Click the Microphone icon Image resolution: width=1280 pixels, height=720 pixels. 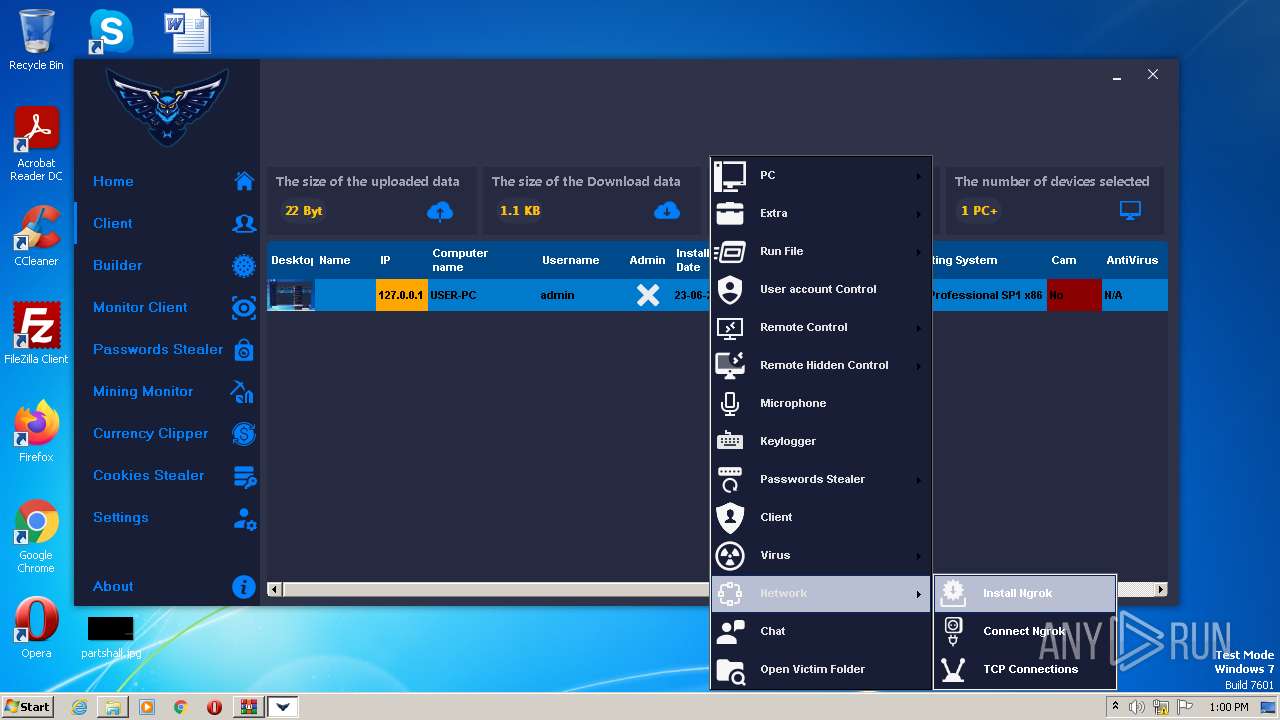tap(730, 403)
